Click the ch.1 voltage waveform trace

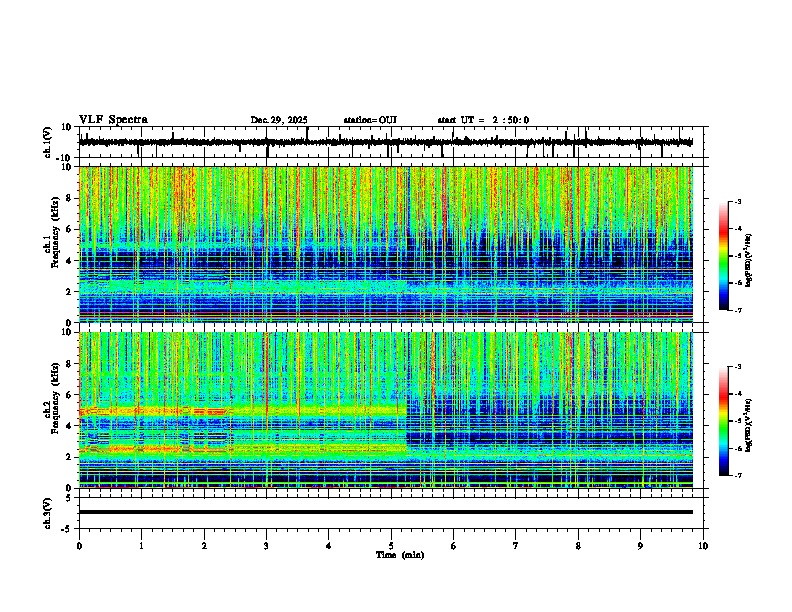pyautogui.click(x=385, y=142)
